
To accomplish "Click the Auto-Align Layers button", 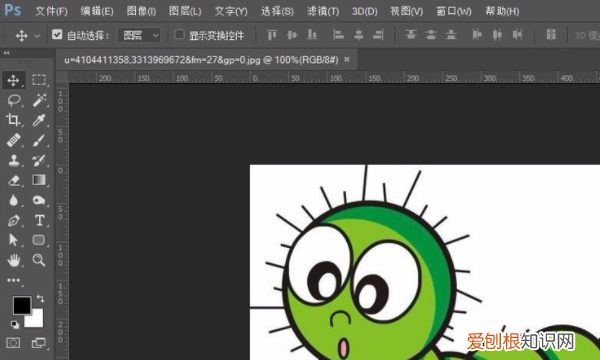I will [x=551, y=34].
